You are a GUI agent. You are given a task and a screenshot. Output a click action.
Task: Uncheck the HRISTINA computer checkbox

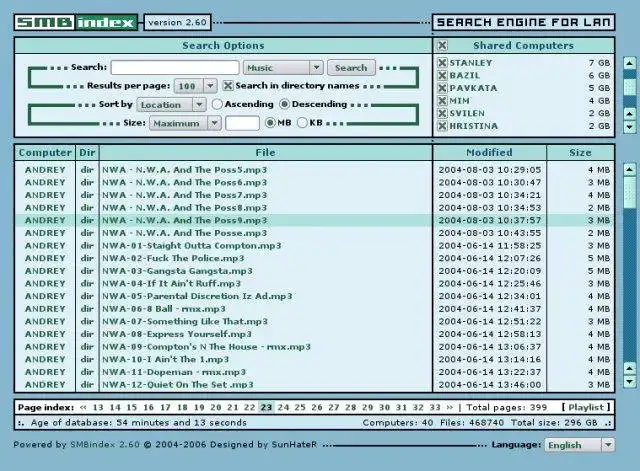click(442, 126)
